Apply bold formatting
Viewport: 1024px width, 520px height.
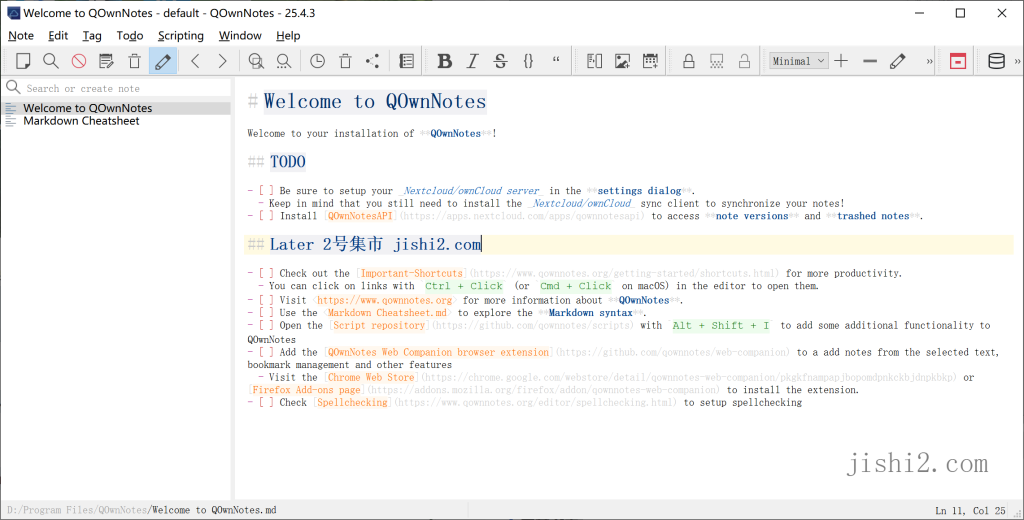pos(445,61)
